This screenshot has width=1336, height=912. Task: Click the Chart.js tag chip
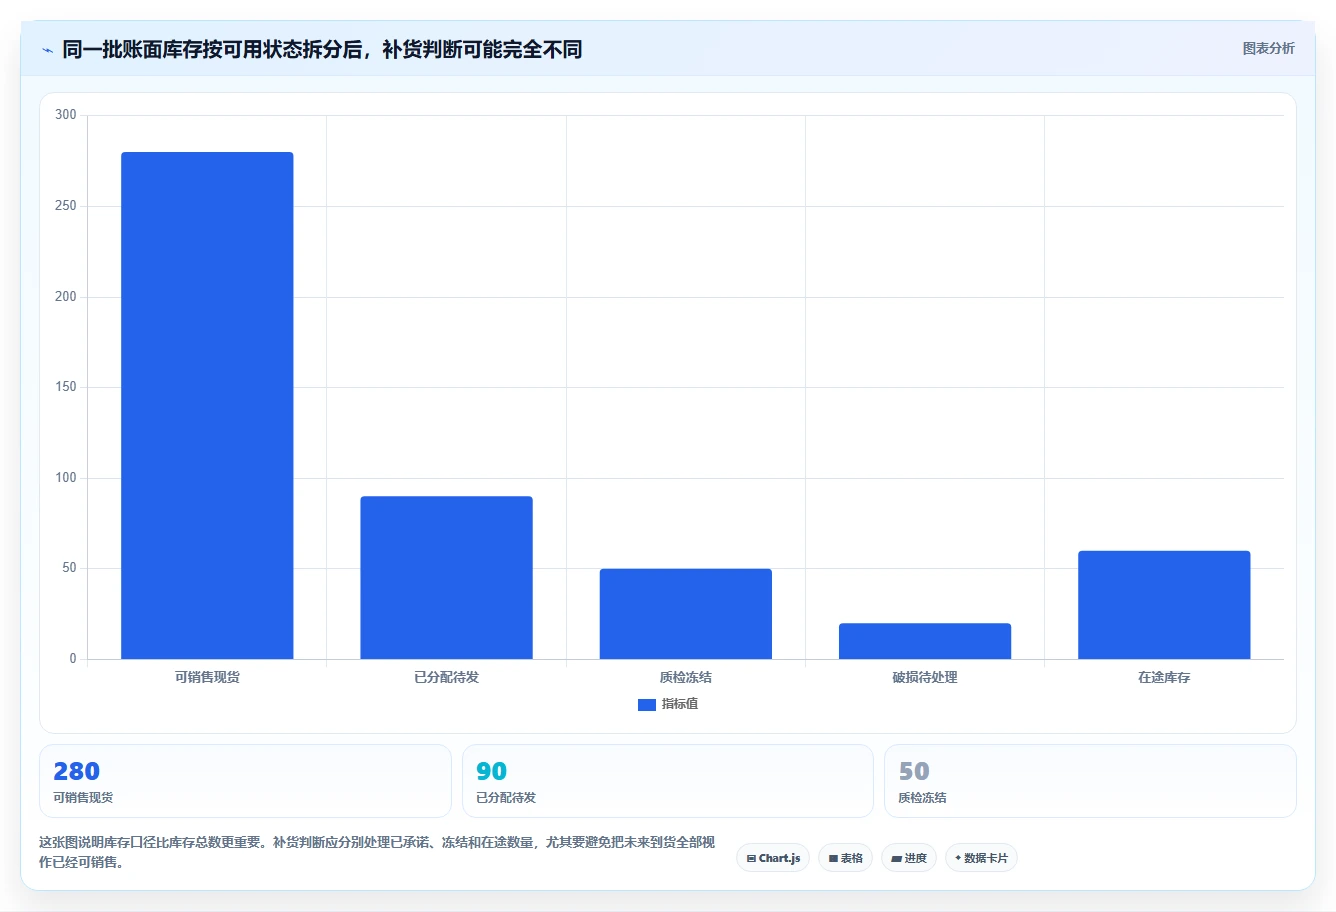tap(773, 858)
